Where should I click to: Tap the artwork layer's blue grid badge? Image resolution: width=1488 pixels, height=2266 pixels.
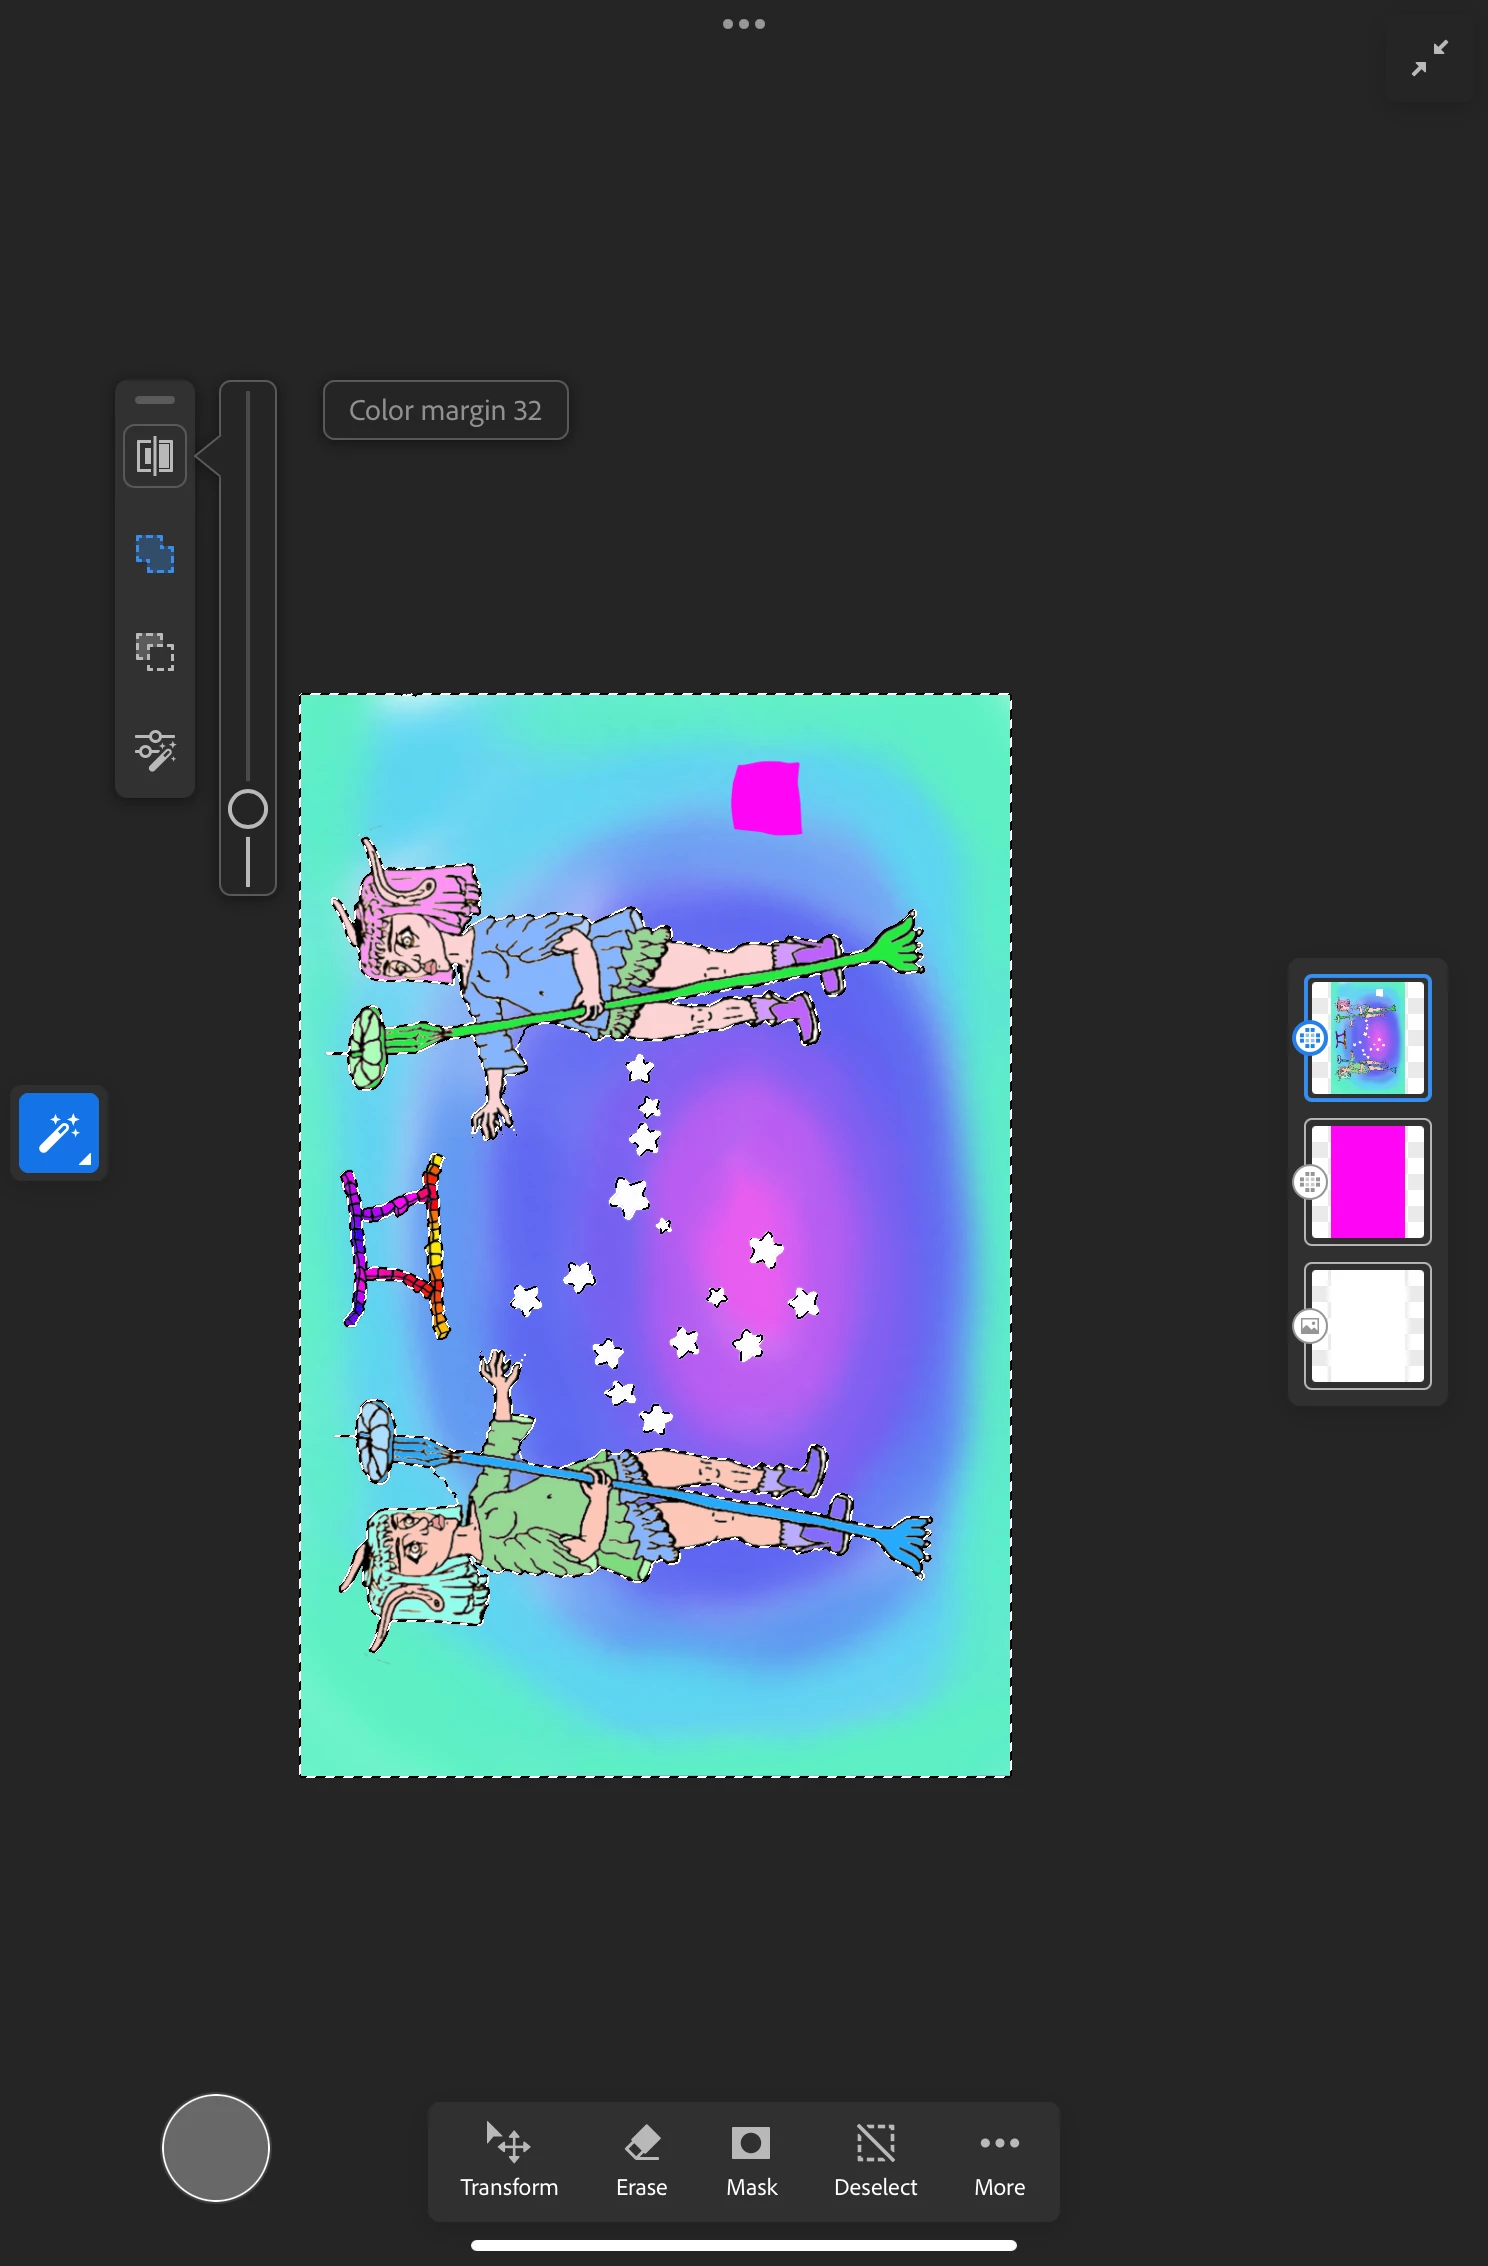click(x=1310, y=1038)
